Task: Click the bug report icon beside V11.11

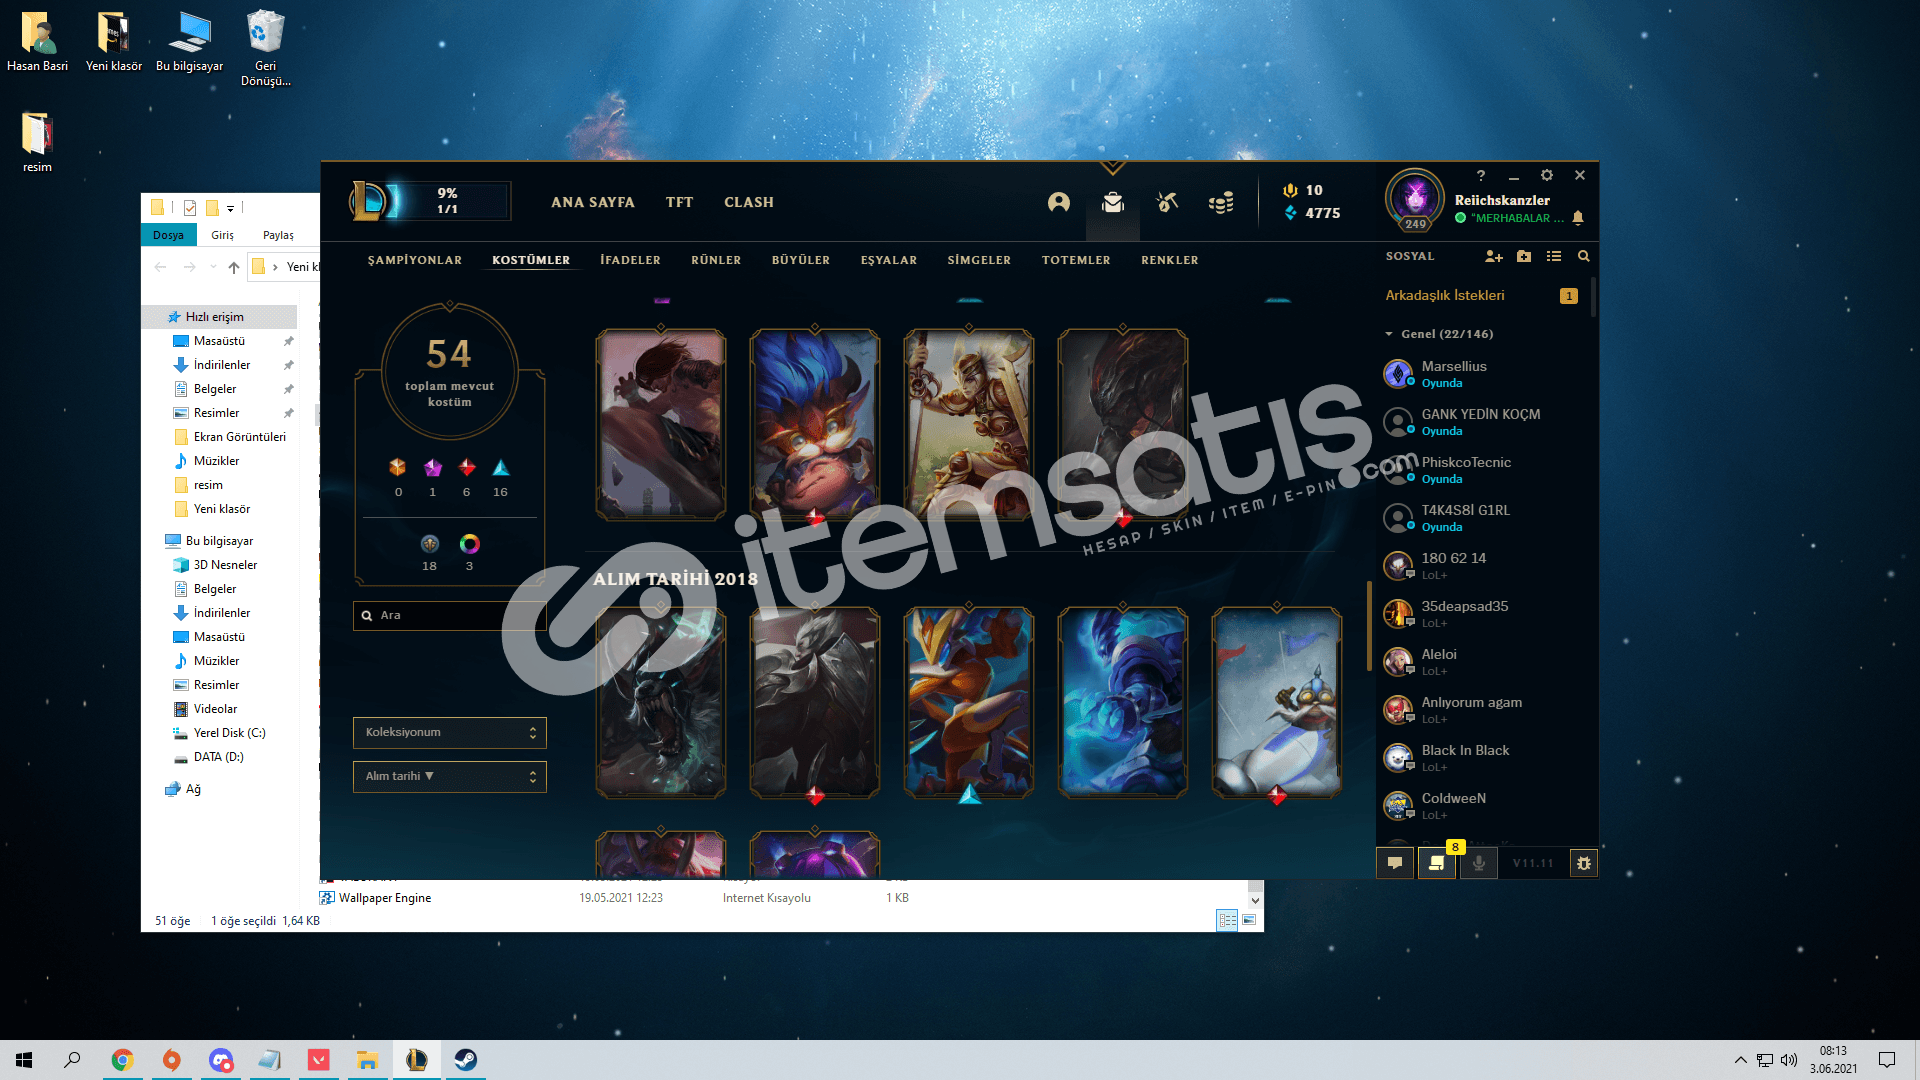Action: [x=1584, y=863]
